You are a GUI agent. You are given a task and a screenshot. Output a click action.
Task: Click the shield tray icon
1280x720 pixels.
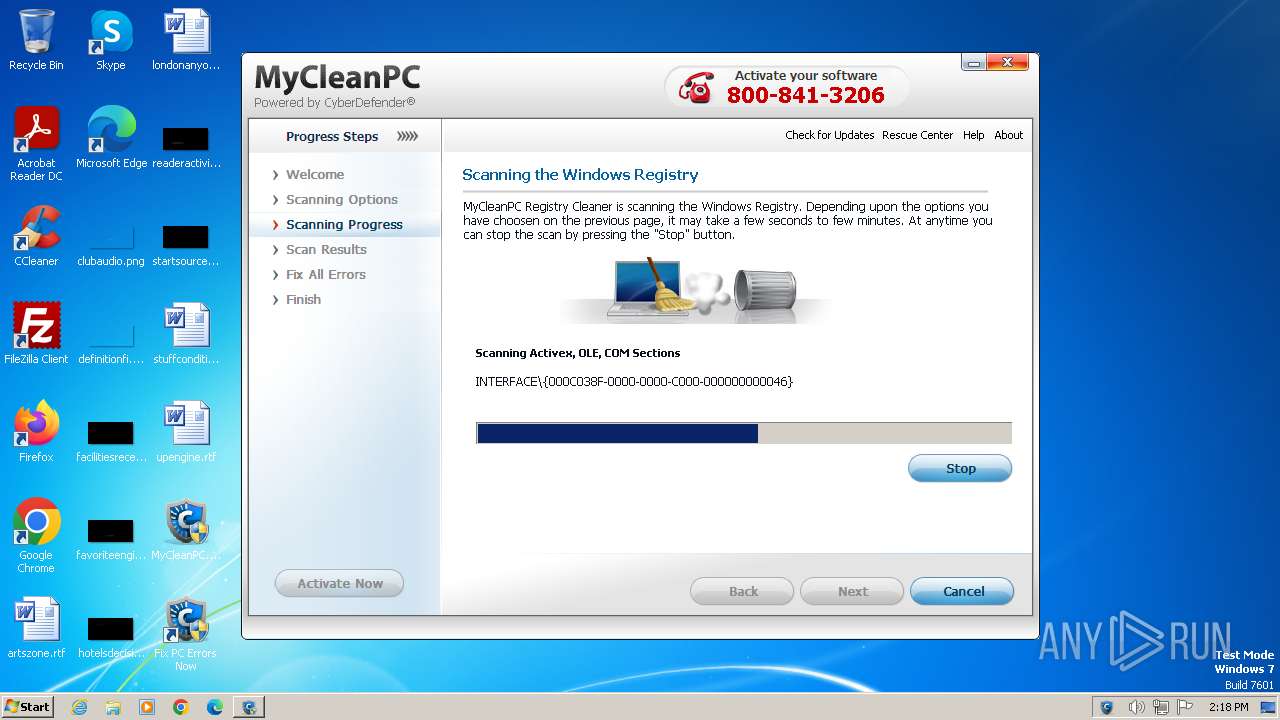(x=1107, y=707)
